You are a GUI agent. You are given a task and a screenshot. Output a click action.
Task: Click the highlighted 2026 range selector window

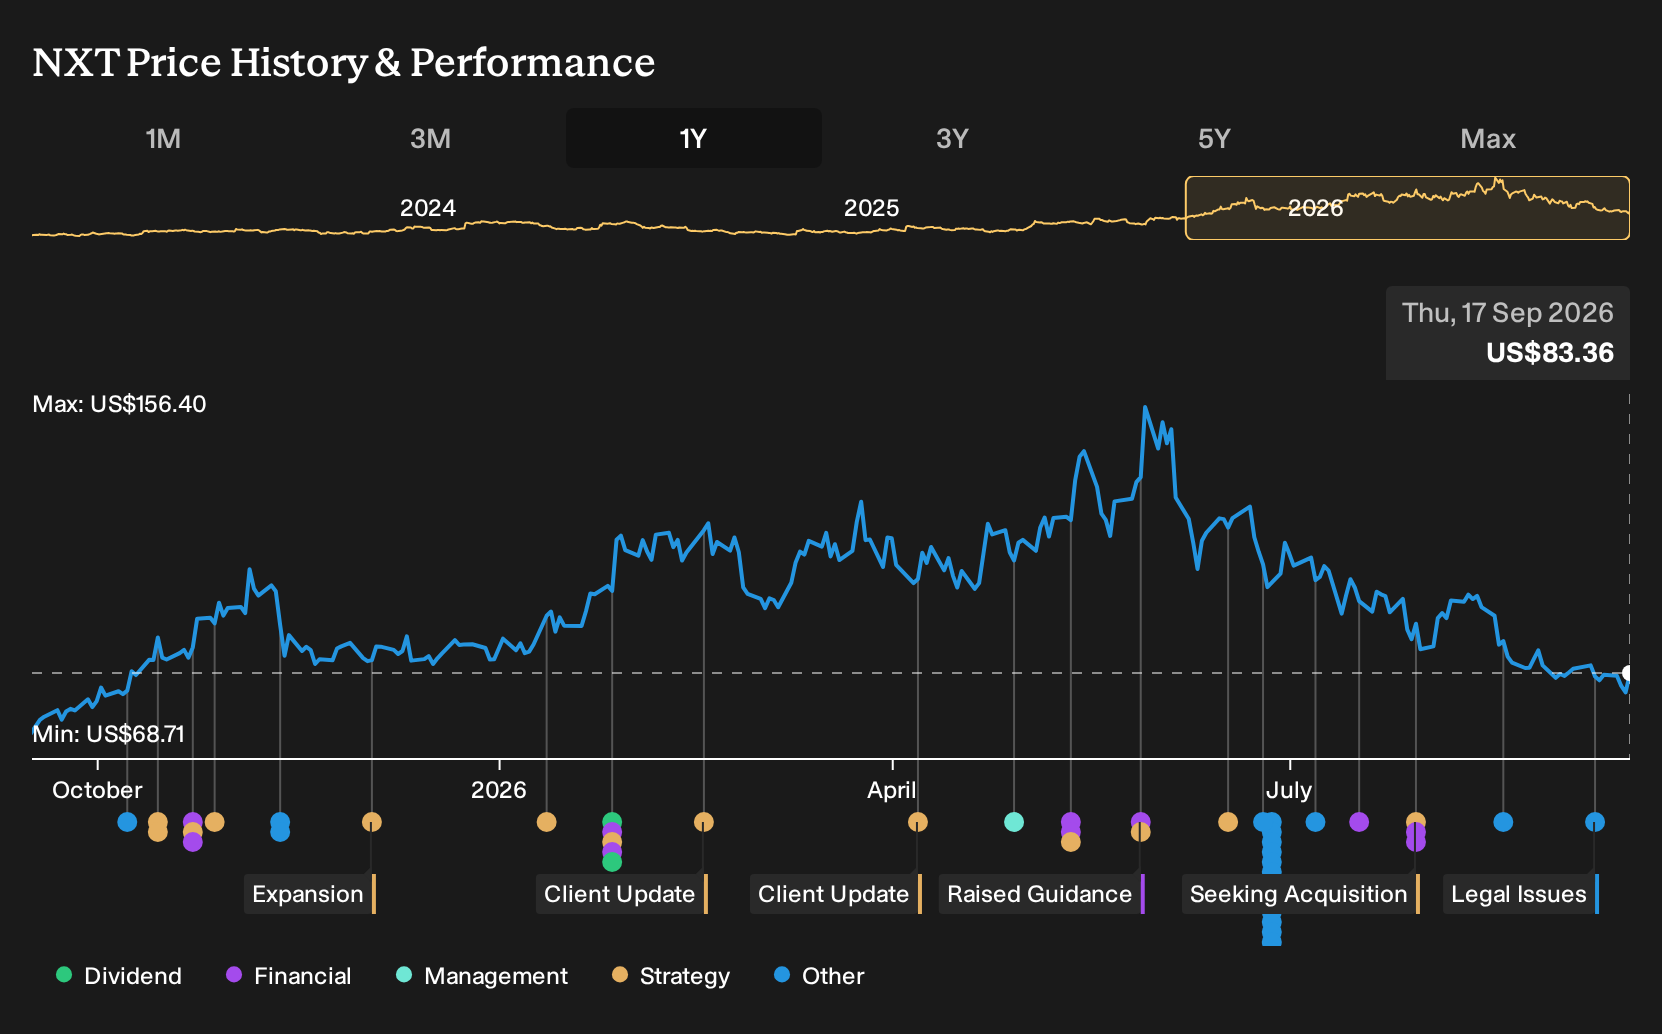click(x=1407, y=208)
